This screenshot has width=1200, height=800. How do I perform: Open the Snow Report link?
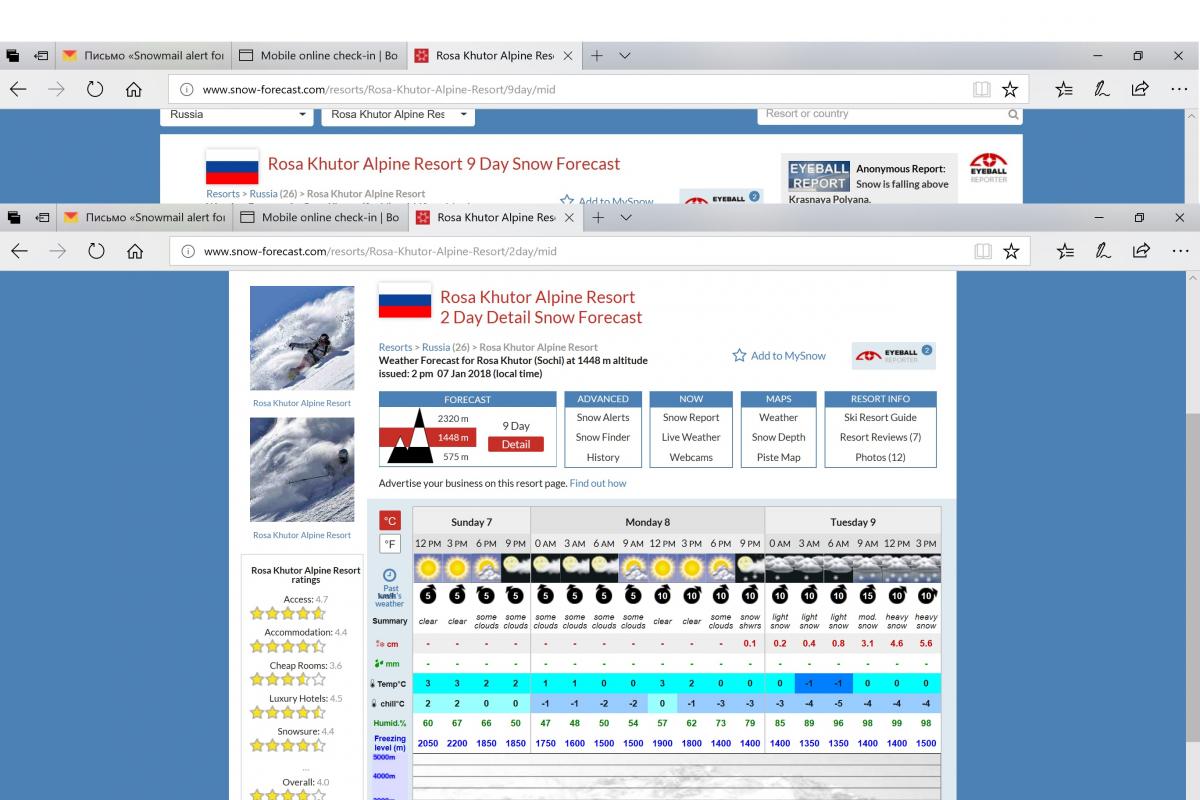691,417
